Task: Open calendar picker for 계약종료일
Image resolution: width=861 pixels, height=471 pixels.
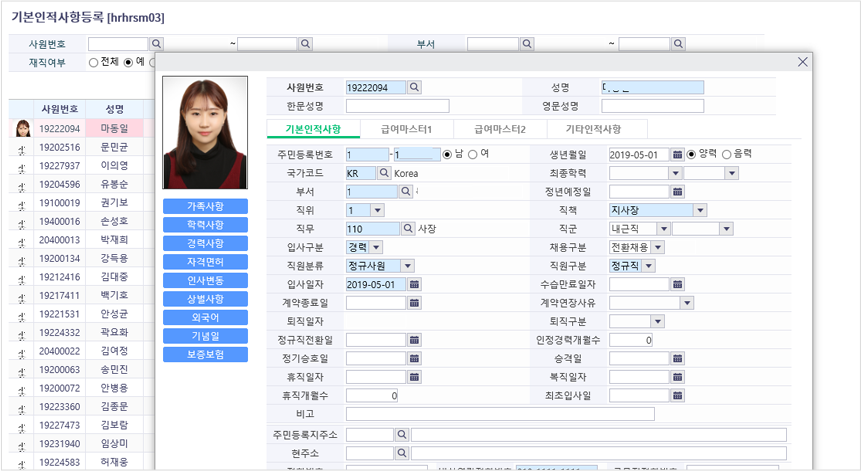Action: [415, 303]
